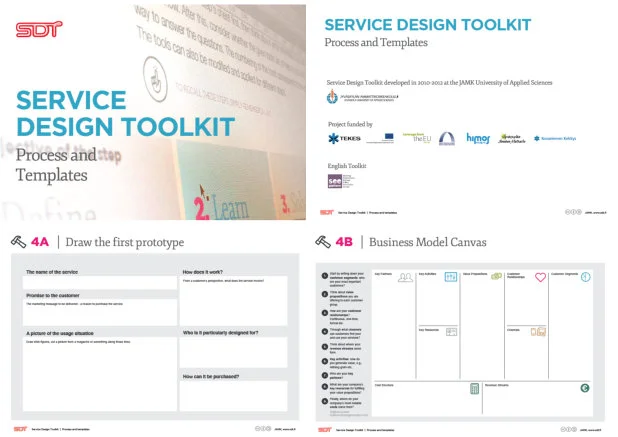Screen dimensions: 618x437
Task: Click the large cover title 'SERVICE DESIGN TOOLKIT'
Action: coord(125,113)
